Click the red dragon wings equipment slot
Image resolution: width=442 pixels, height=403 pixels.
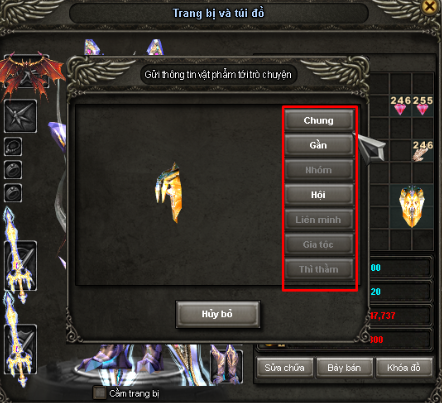[x=27, y=72]
